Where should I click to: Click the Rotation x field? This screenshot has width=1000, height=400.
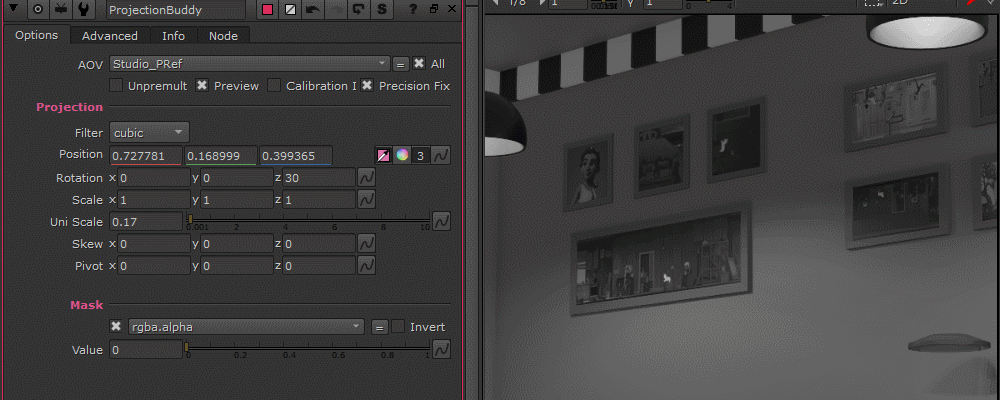click(x=154, y=177)
